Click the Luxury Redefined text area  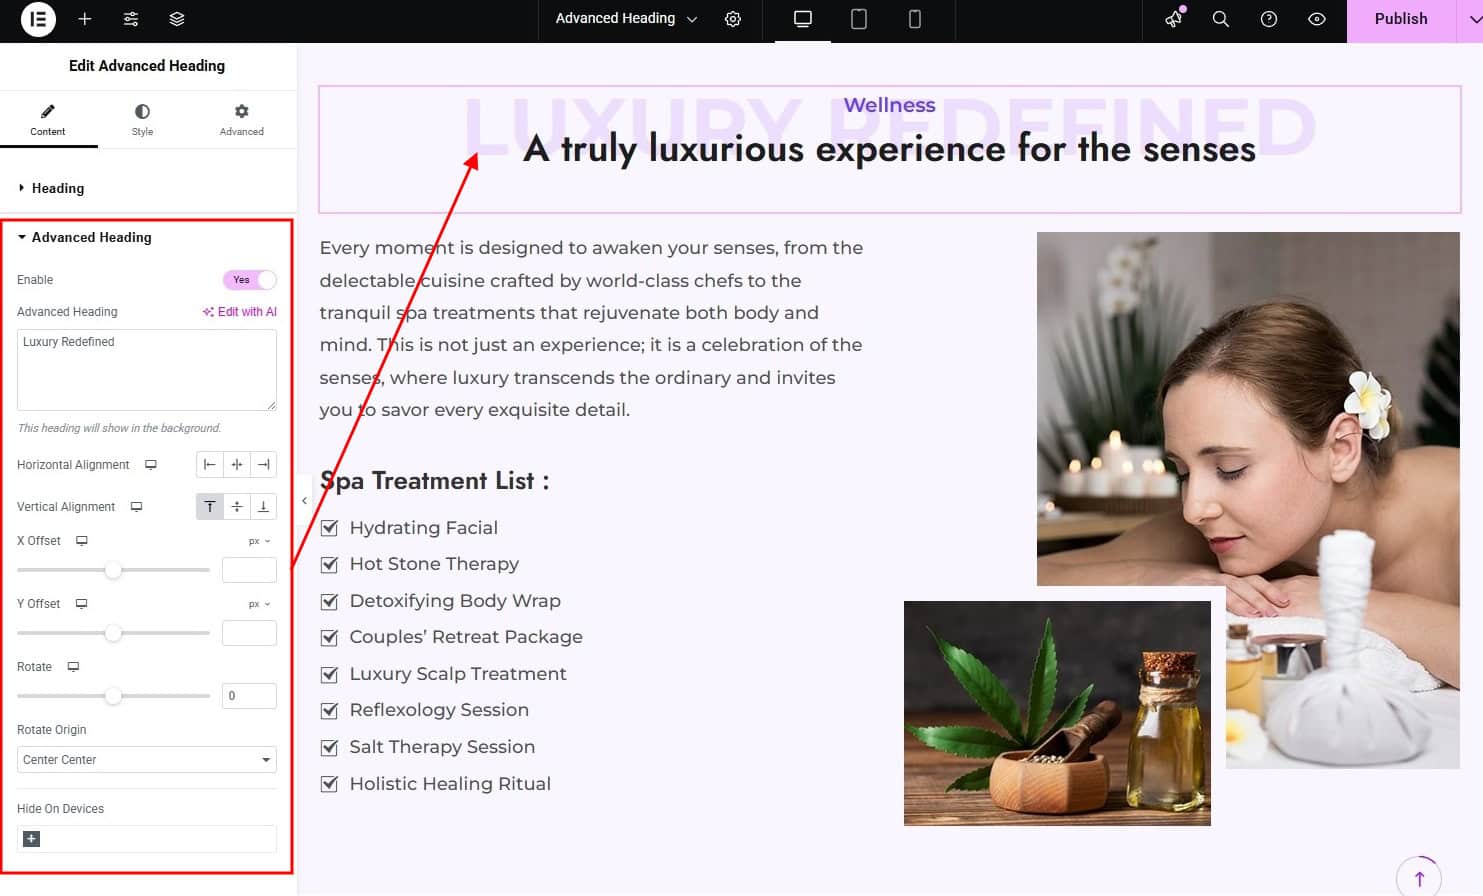point(147,370)
